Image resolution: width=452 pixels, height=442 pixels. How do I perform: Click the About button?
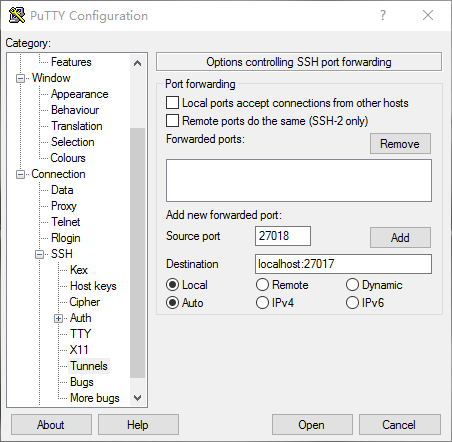51,425
